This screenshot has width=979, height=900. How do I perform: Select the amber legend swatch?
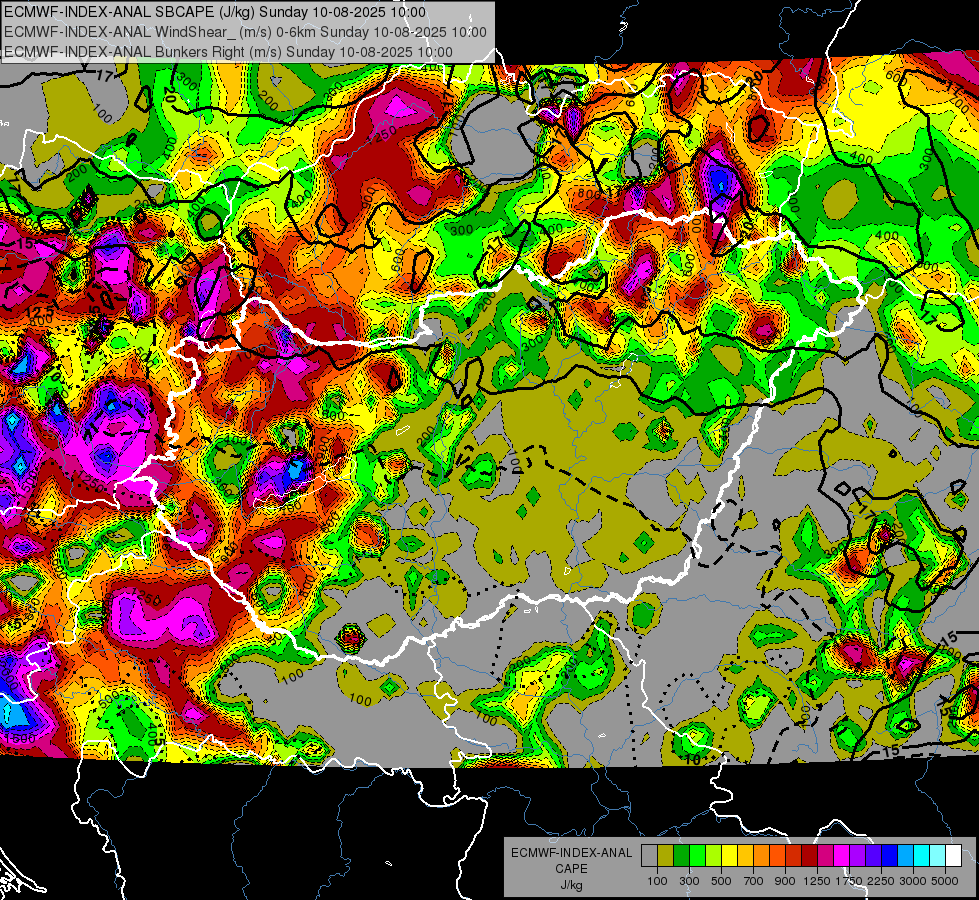[745, 856]
